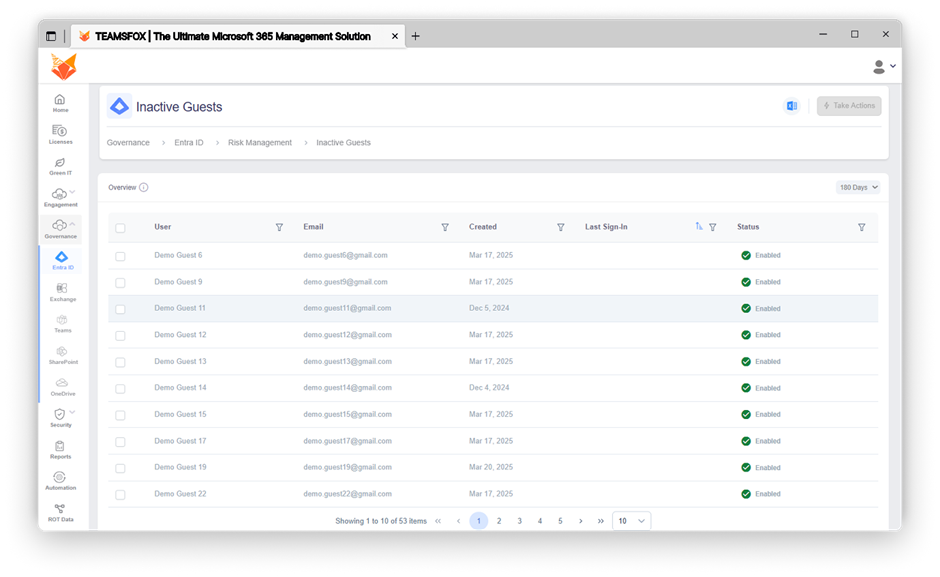Check the Demo Guest 6 row
Screen dimensions: 940x577
(x=120, y=256)
